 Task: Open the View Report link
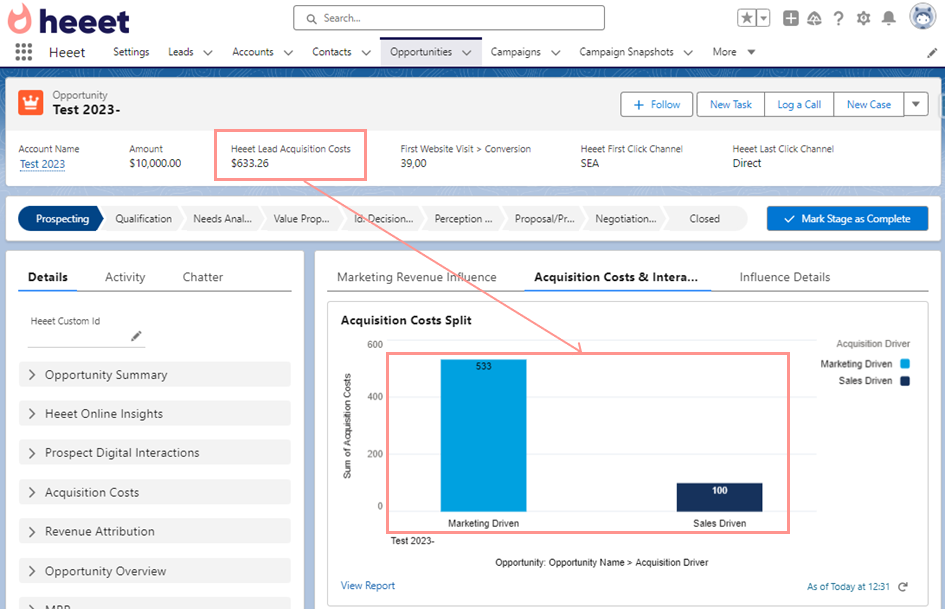tap(368, 585)
